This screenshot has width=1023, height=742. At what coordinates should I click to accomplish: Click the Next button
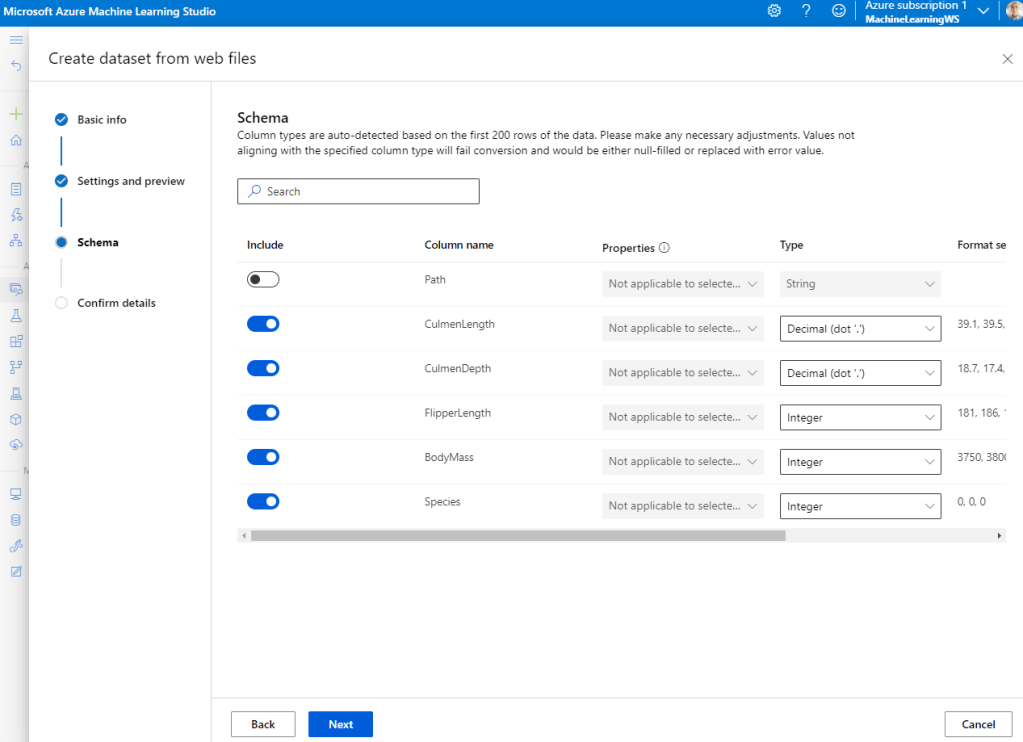coord(340,724)
